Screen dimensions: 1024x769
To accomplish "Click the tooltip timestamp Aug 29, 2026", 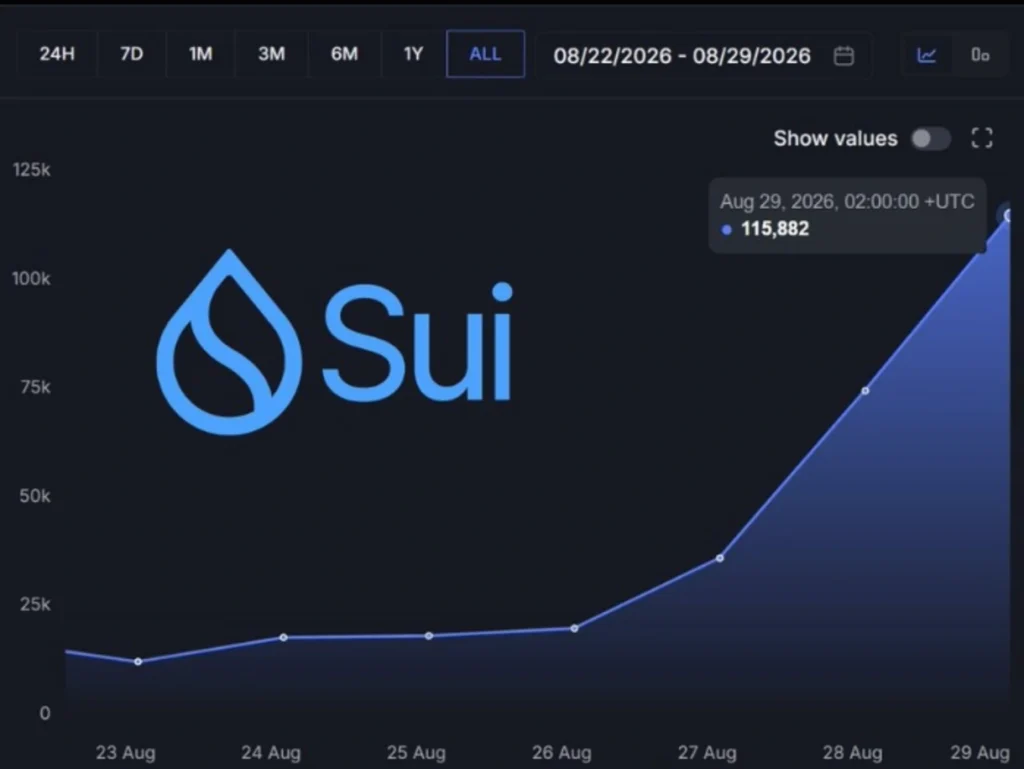I will (847, 201).
